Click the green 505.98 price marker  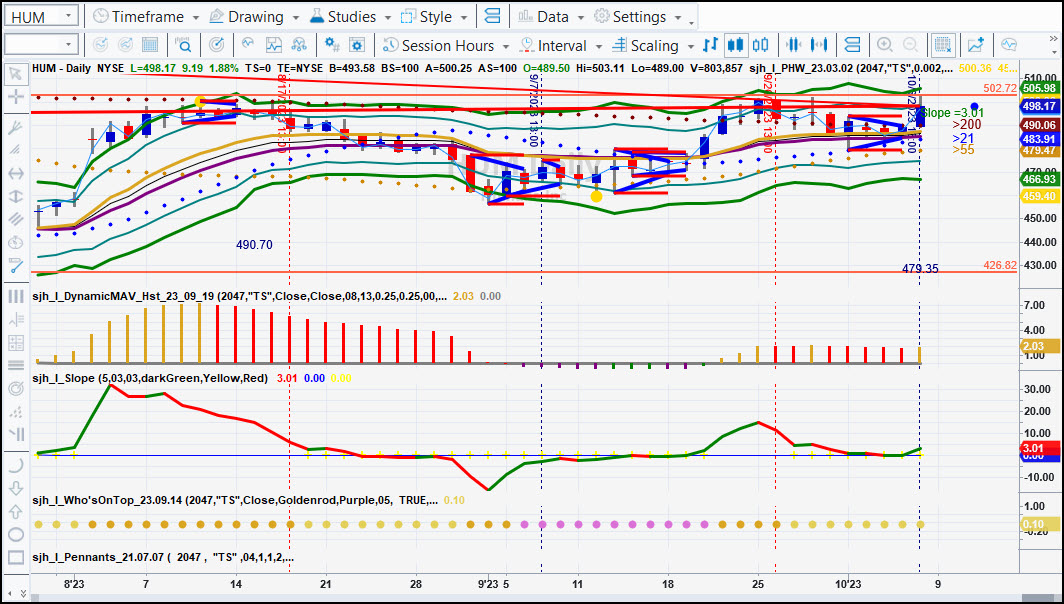[1039, 88]
